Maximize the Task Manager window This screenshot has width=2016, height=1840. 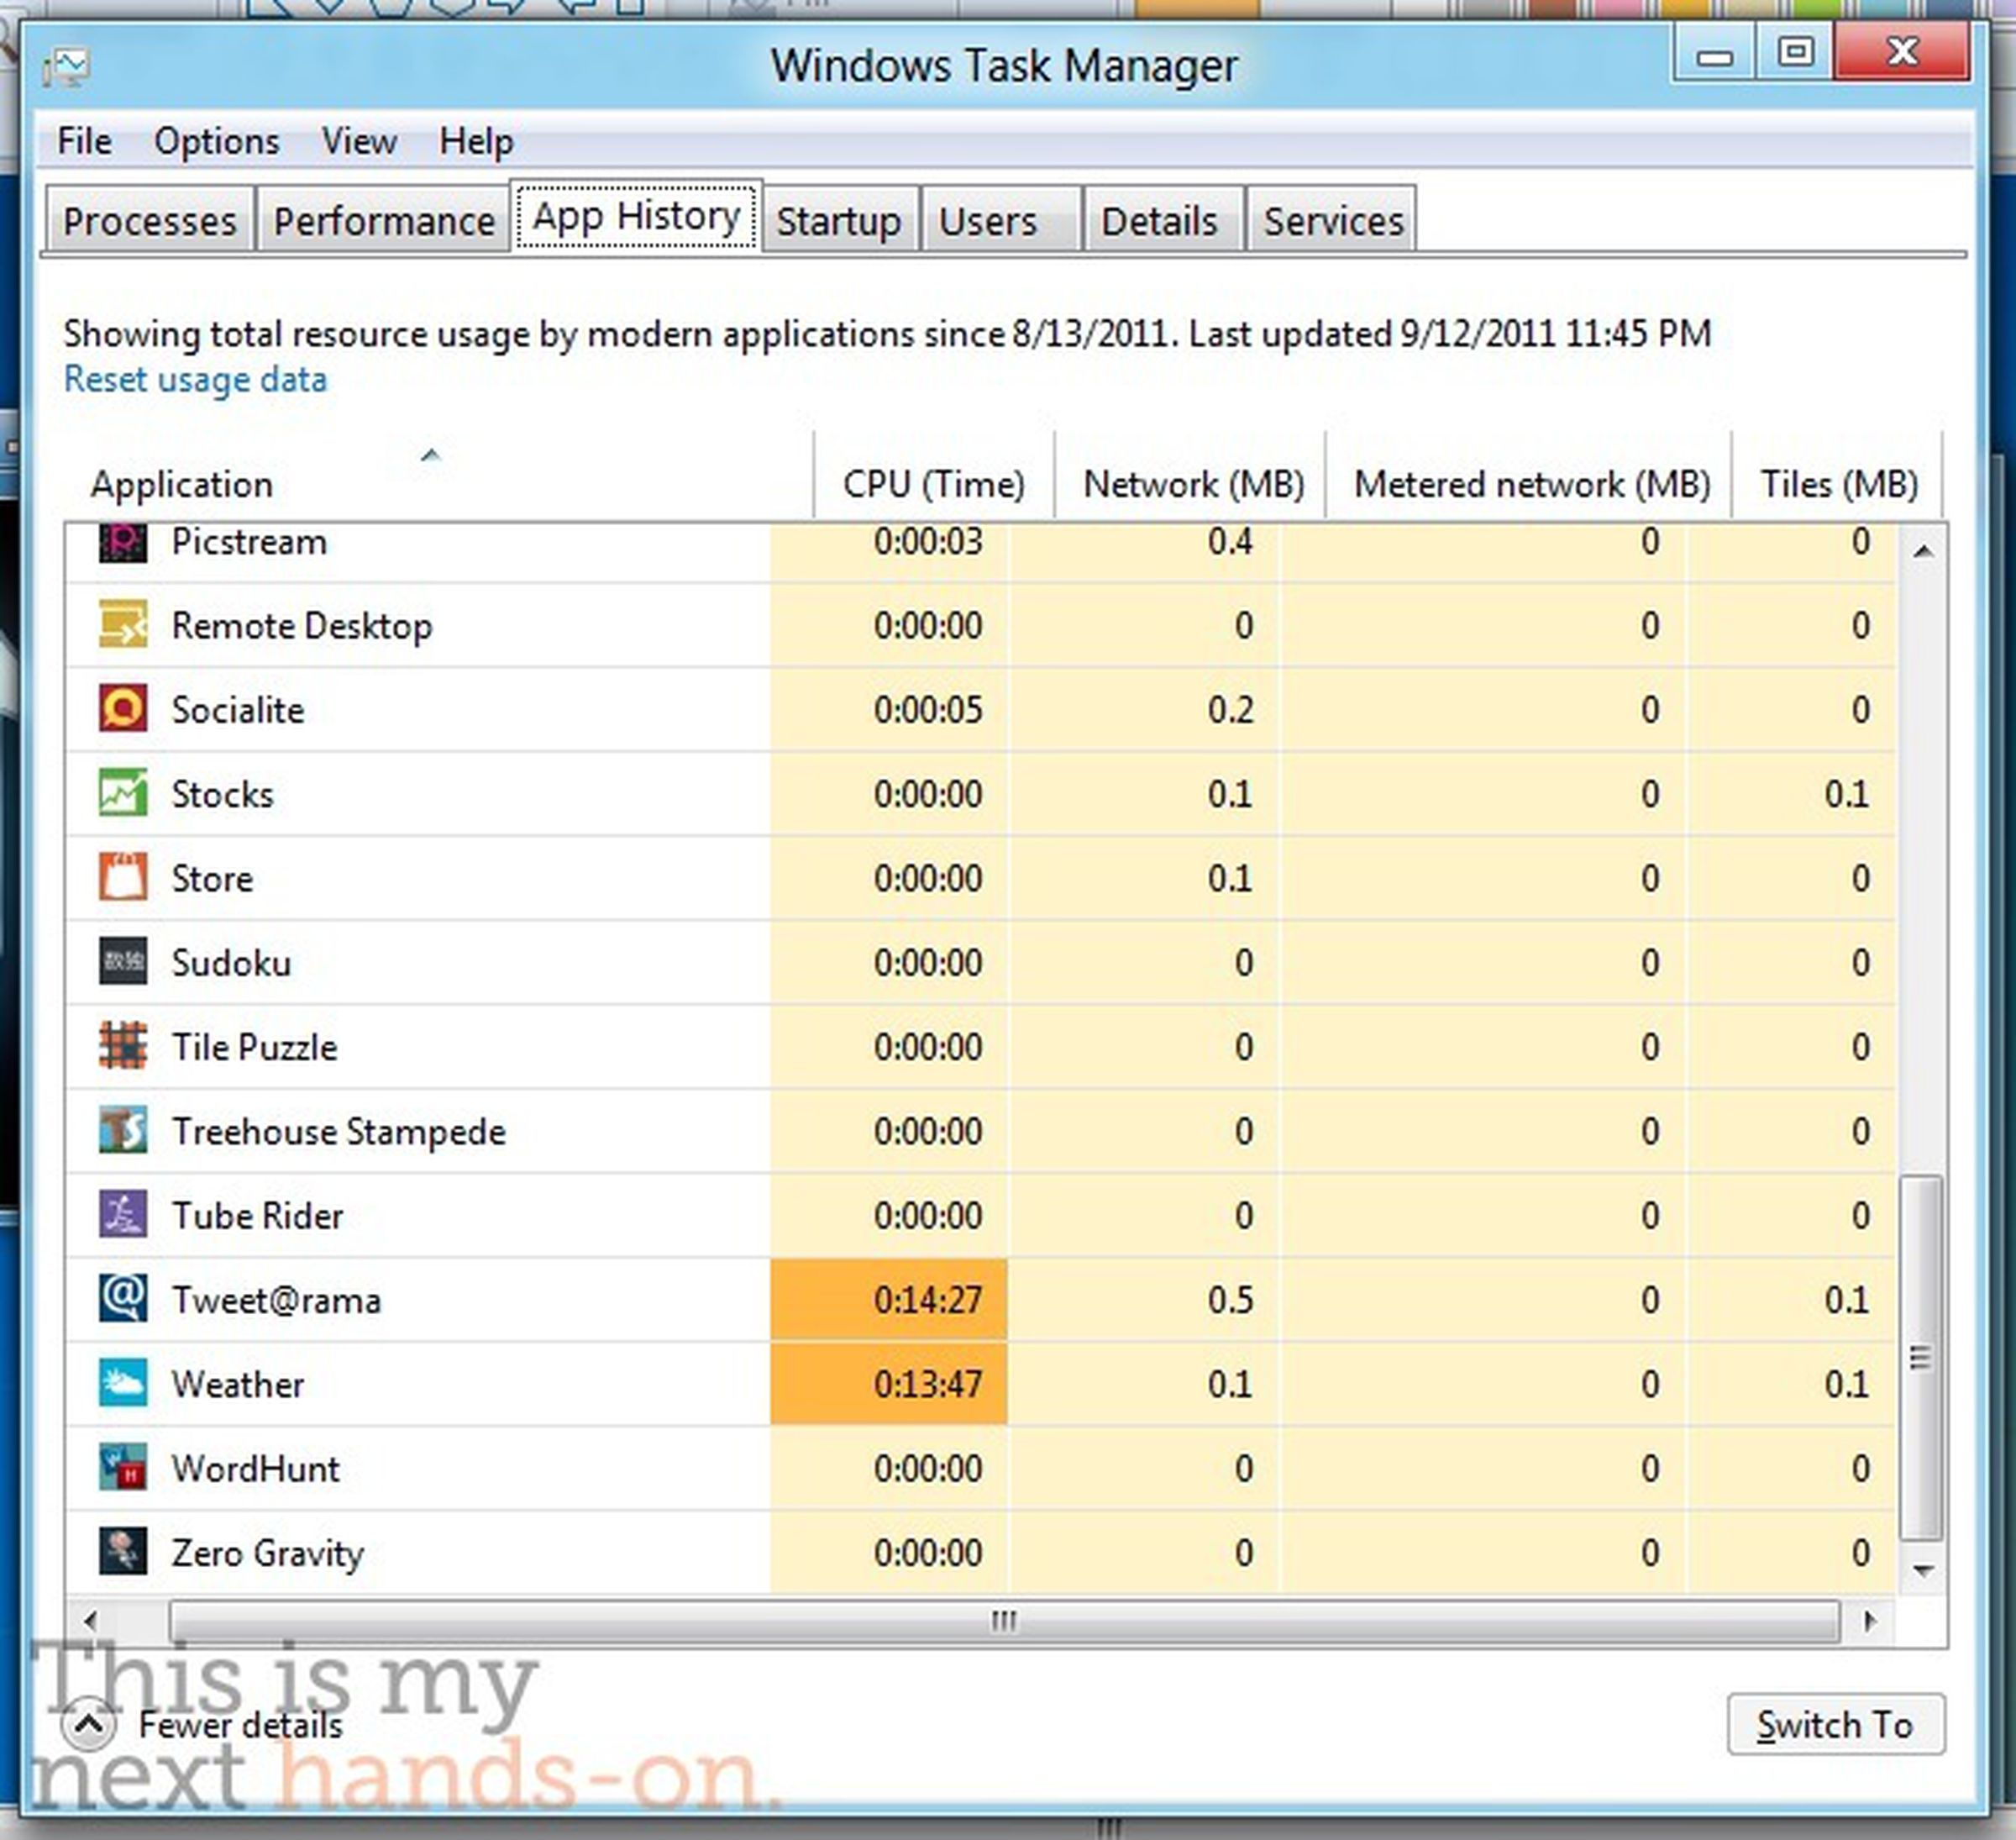(1795, 52)
